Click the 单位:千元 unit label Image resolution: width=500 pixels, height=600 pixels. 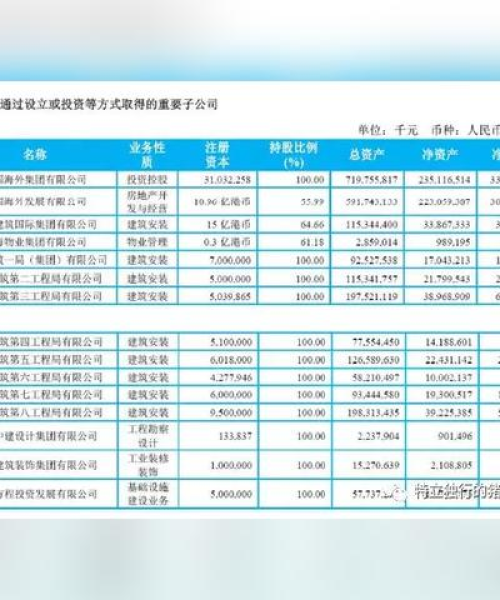388,130
